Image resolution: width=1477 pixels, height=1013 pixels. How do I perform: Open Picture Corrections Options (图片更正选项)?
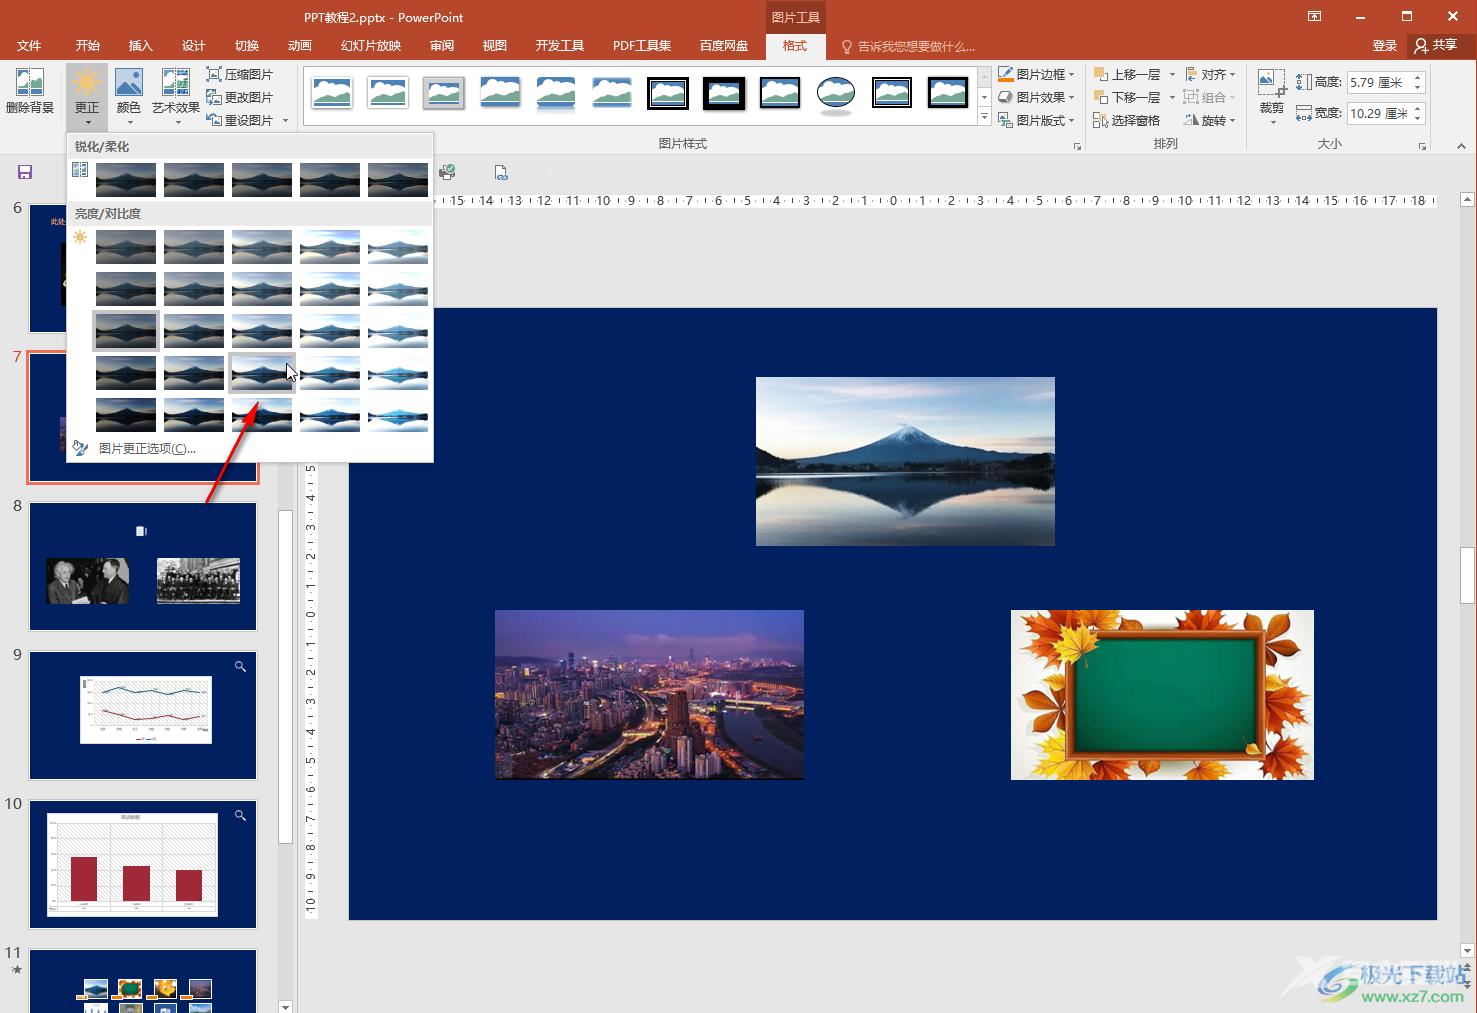pos(147,448)
